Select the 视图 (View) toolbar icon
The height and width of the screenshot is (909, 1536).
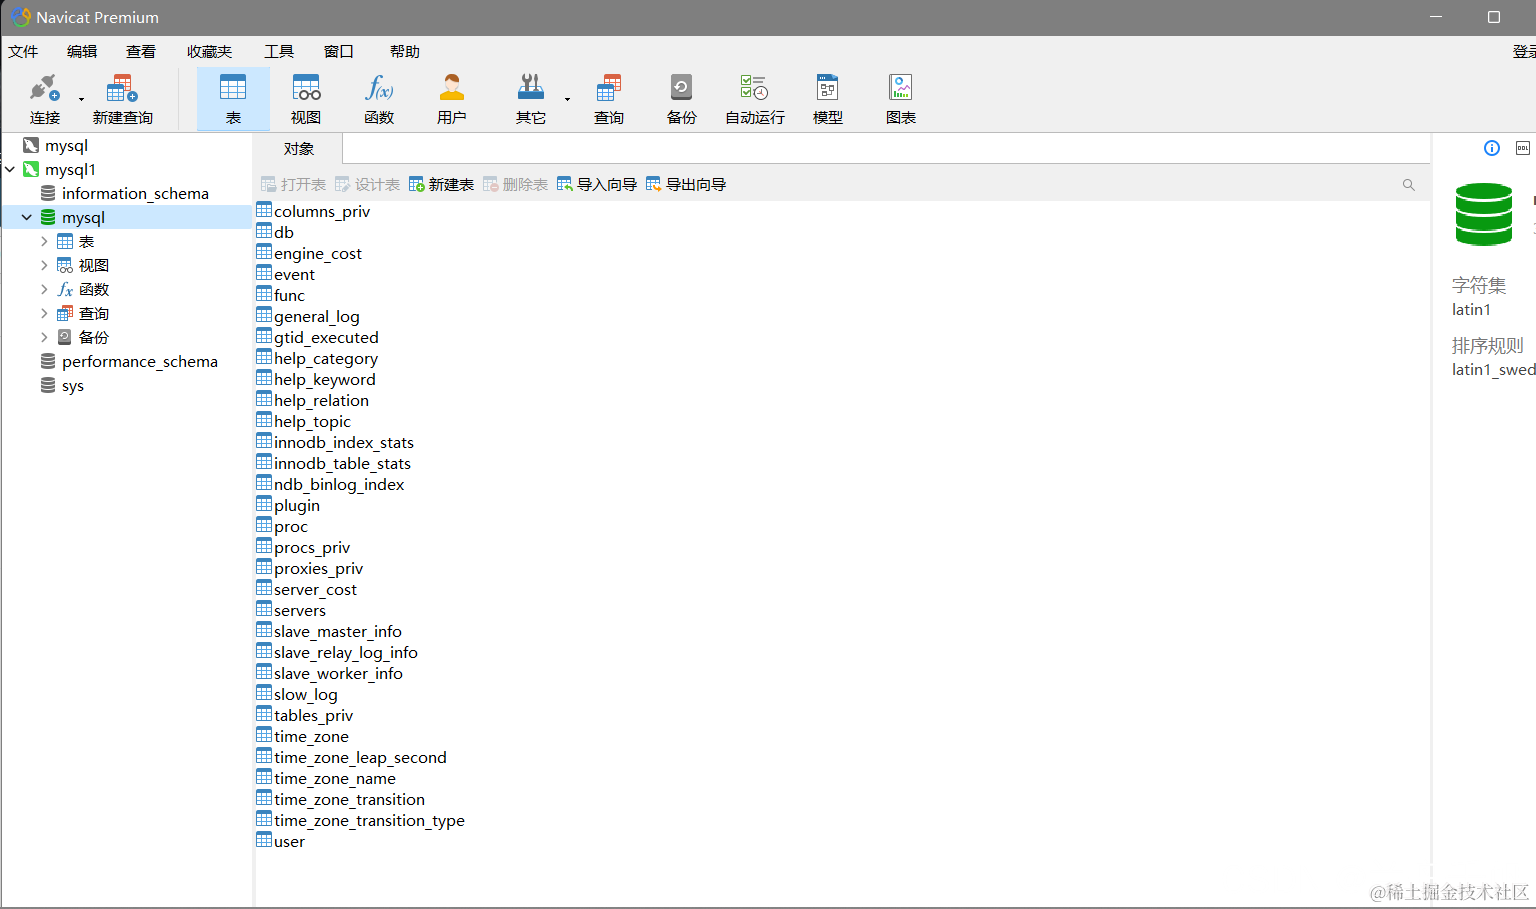tap(306, 99)
